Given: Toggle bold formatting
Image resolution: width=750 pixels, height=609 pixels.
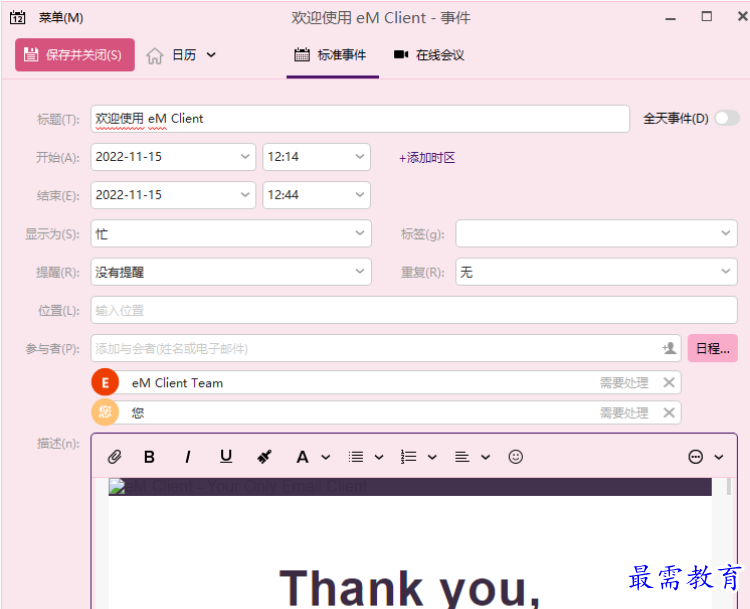Looking at the screenshot, I should 149,457.
